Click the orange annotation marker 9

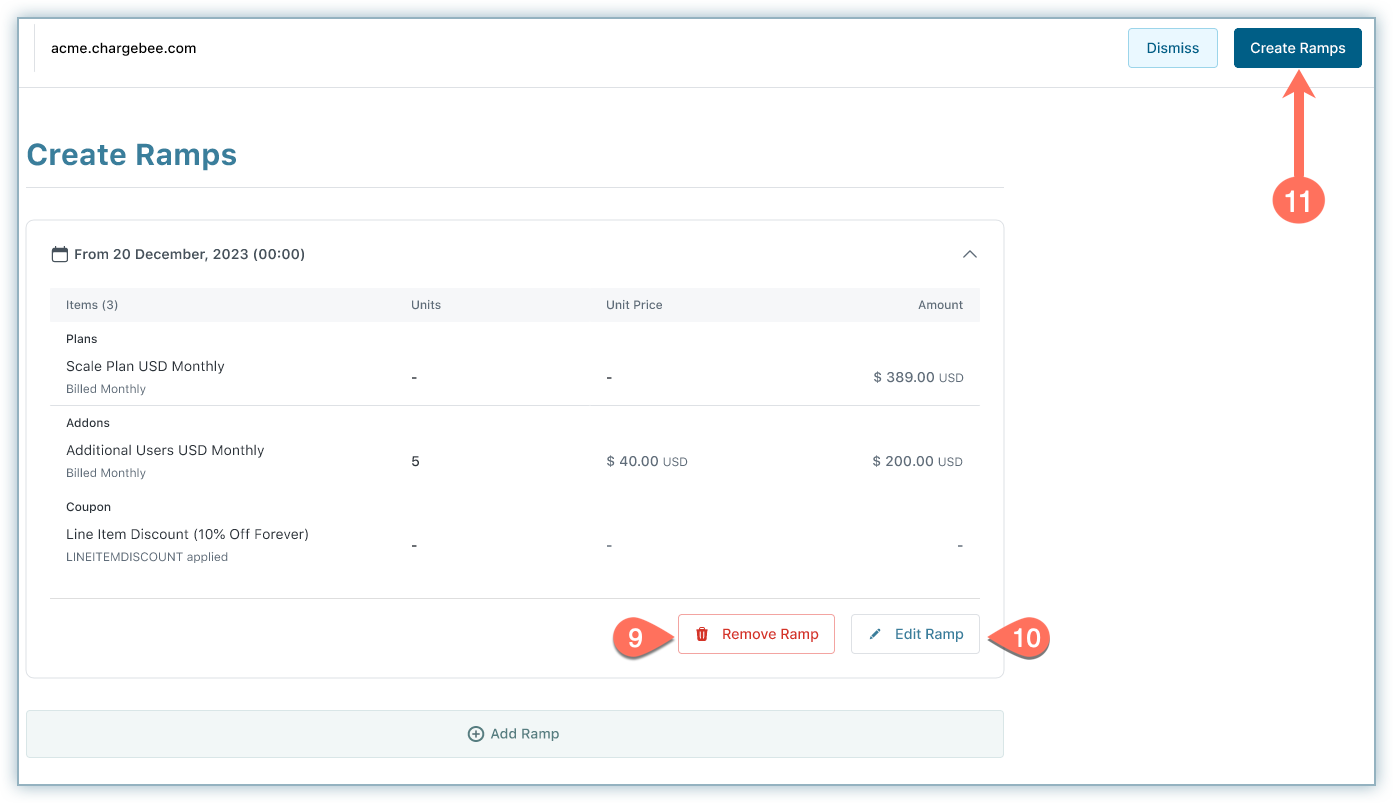coord(636,637)
